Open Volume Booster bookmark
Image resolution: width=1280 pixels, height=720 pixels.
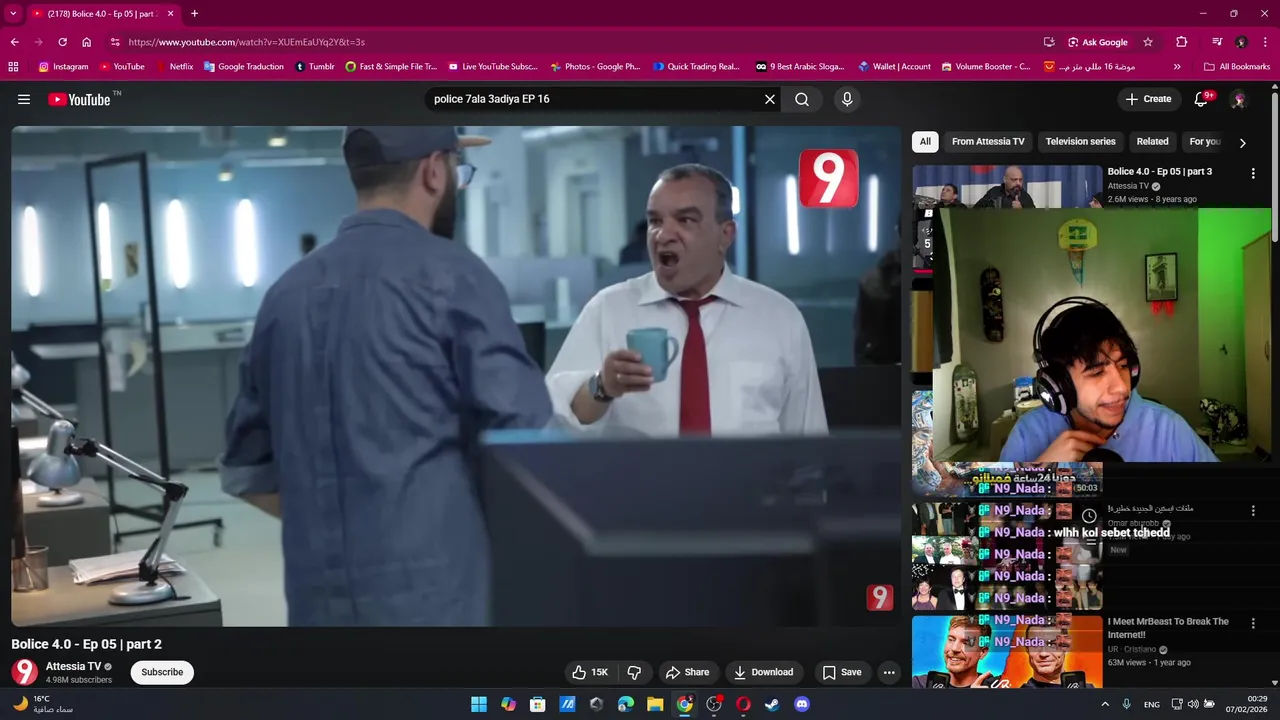click(x=984, y=67)
